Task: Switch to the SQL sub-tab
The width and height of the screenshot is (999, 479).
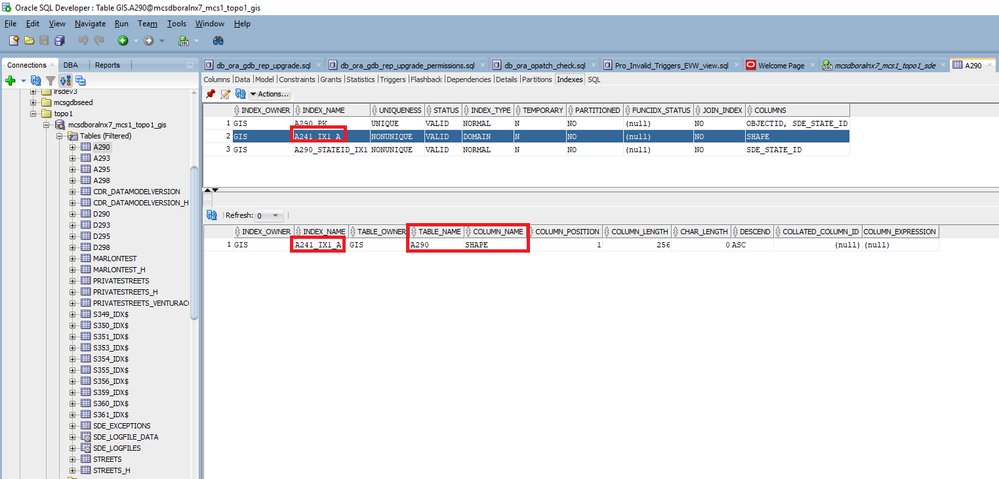Action: click(x=594, y=80)
